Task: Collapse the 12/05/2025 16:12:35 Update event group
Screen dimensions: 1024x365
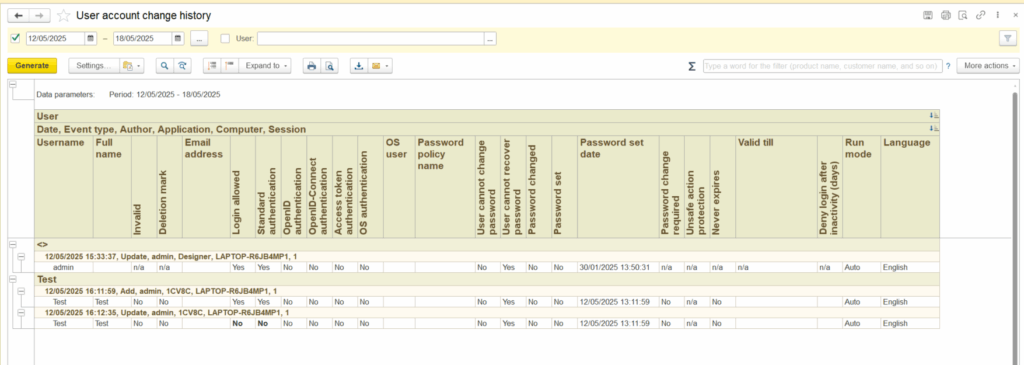Action: 21,312
